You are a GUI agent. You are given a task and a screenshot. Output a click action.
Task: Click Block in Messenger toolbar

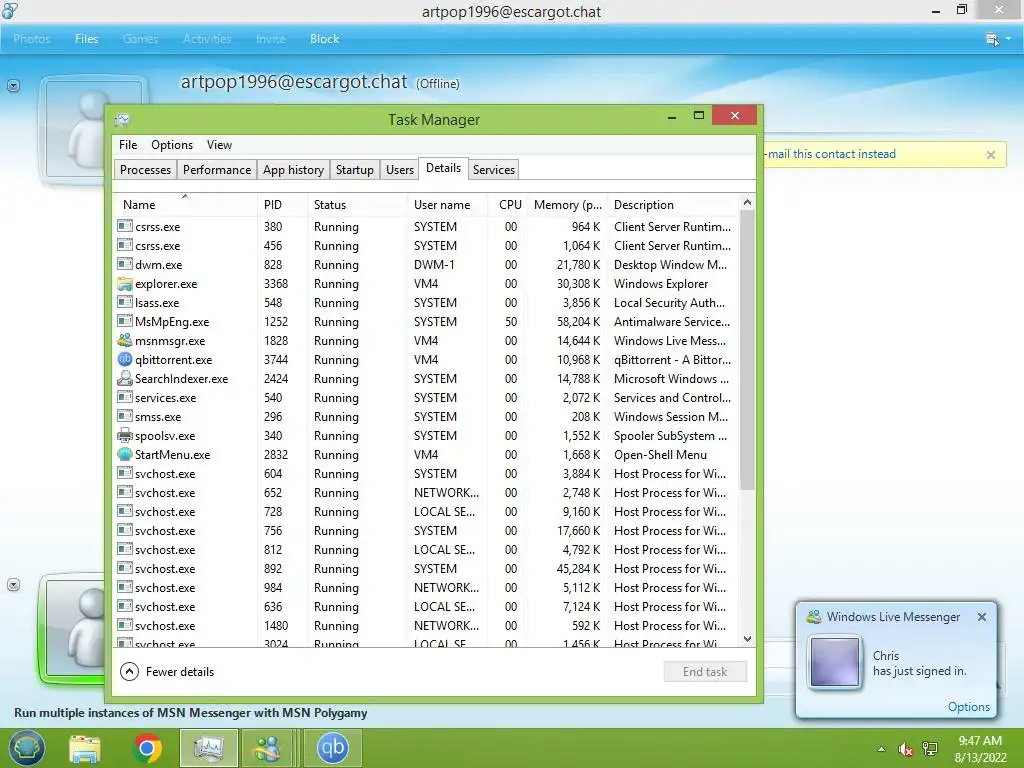point(325,39)
